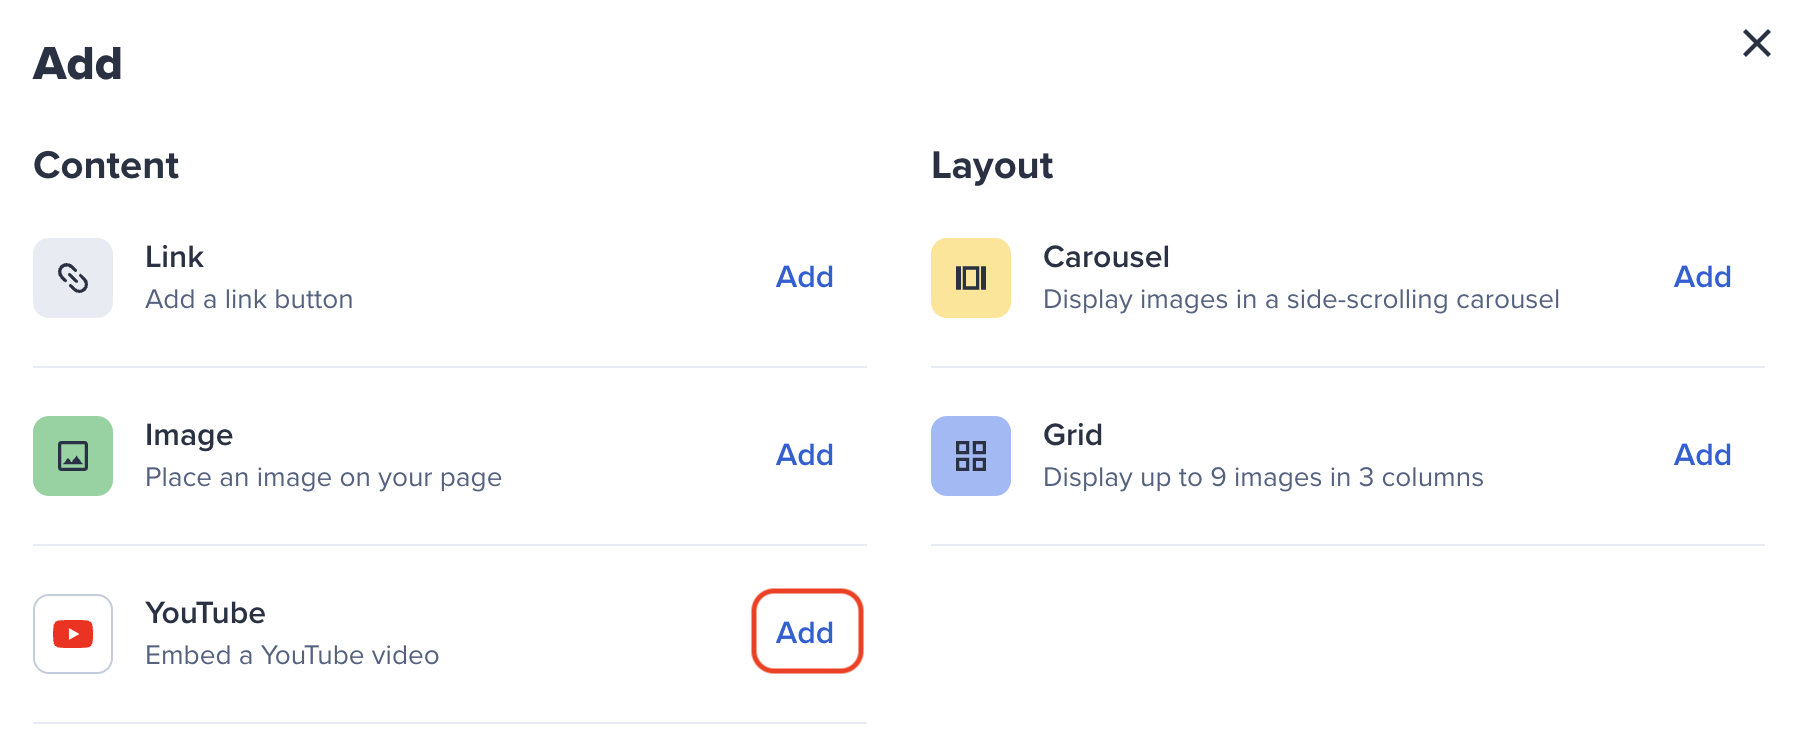The height and width of the screenshot is (750, 1800).
Task: Click the Image title label
Action: (189, 436)
